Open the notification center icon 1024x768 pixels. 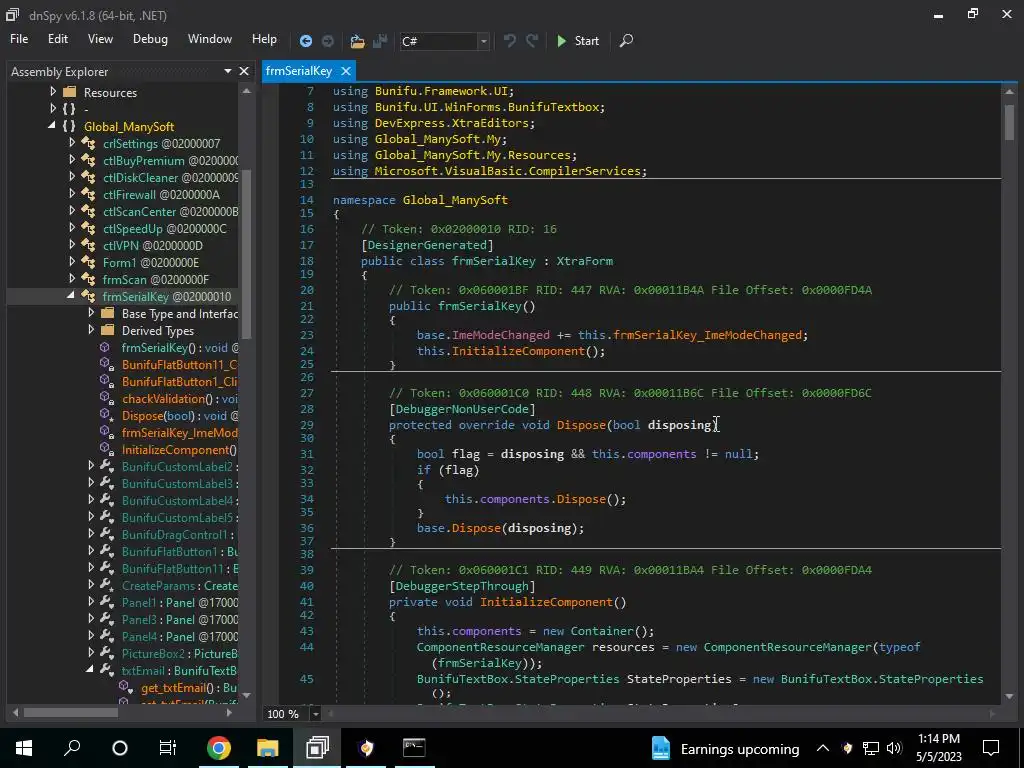pyautogui.click(x=991, y=748)
